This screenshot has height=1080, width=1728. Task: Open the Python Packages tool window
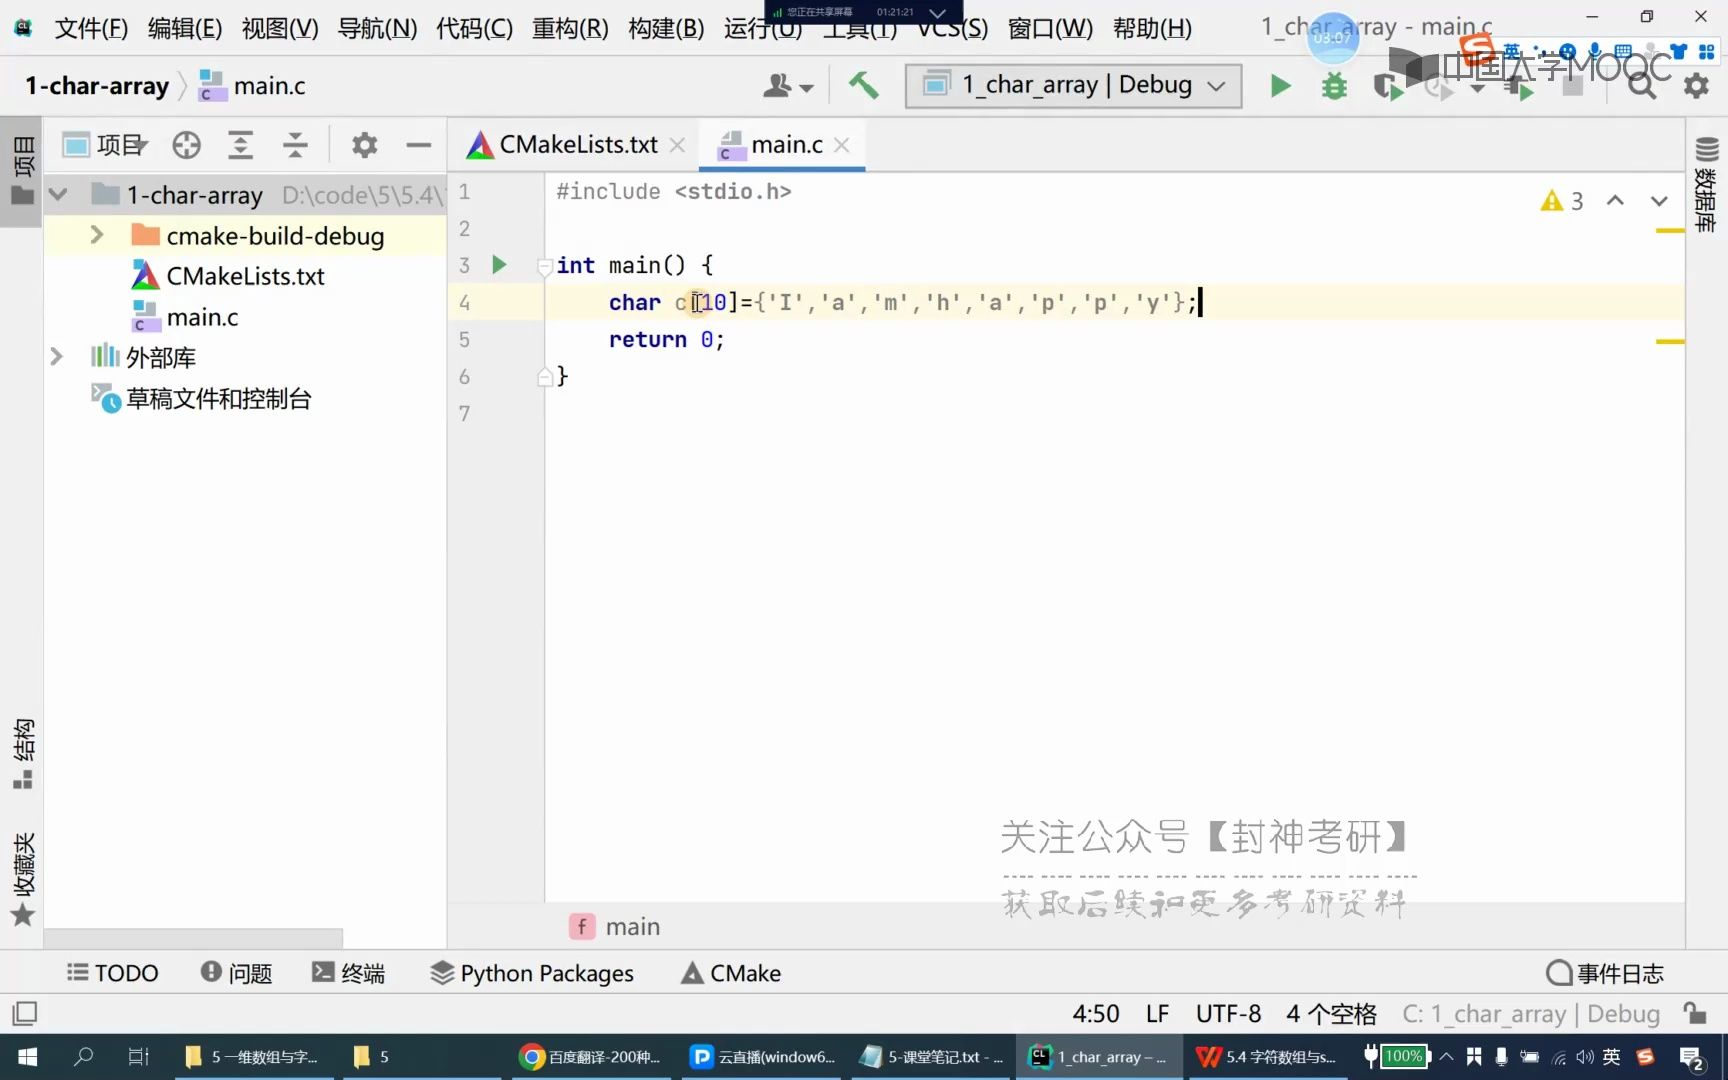click(532, 973)
